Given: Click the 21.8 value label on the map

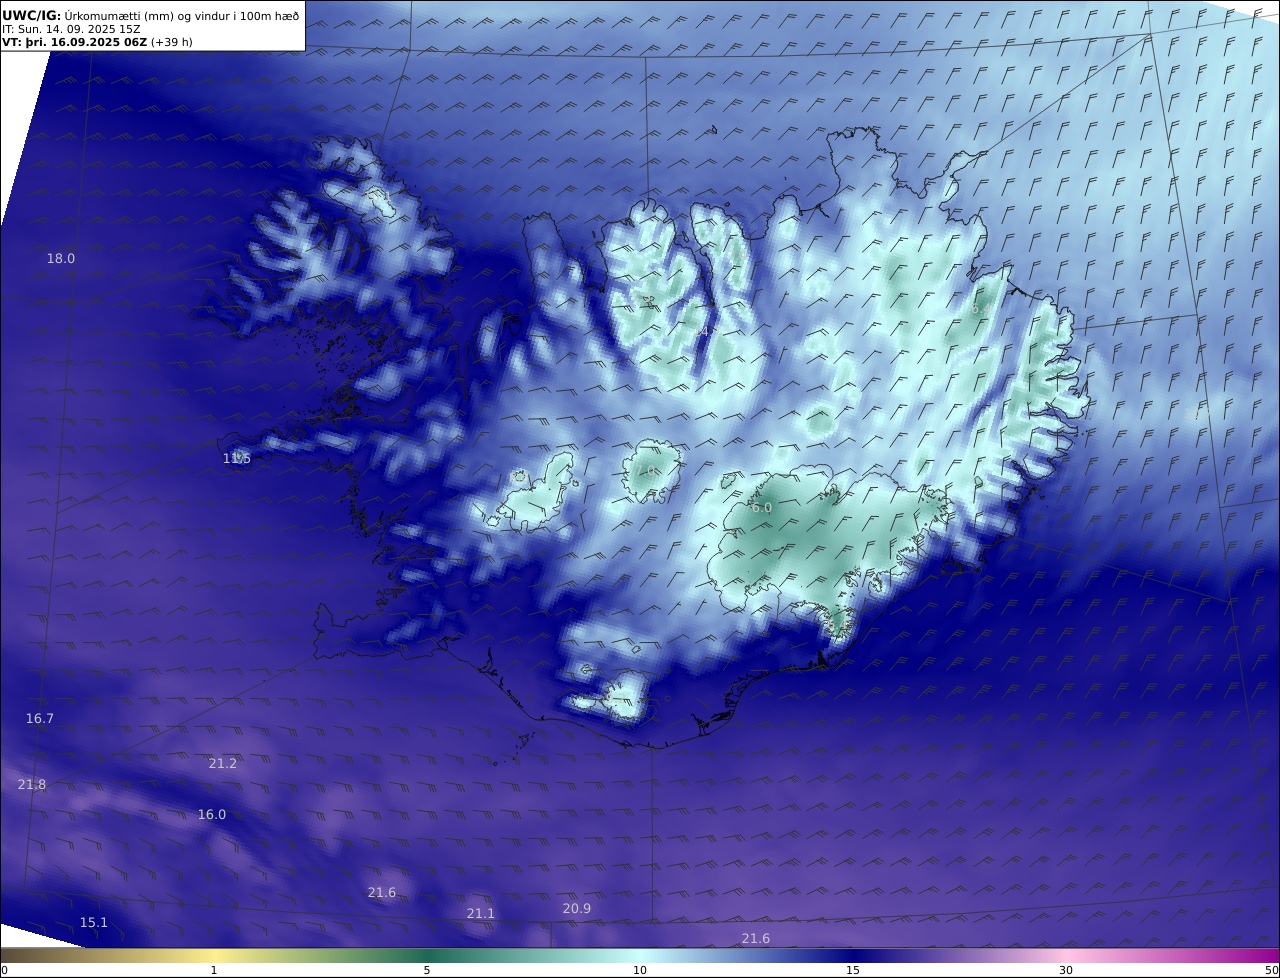Looking at the screenshot, I should click(32, 784).
